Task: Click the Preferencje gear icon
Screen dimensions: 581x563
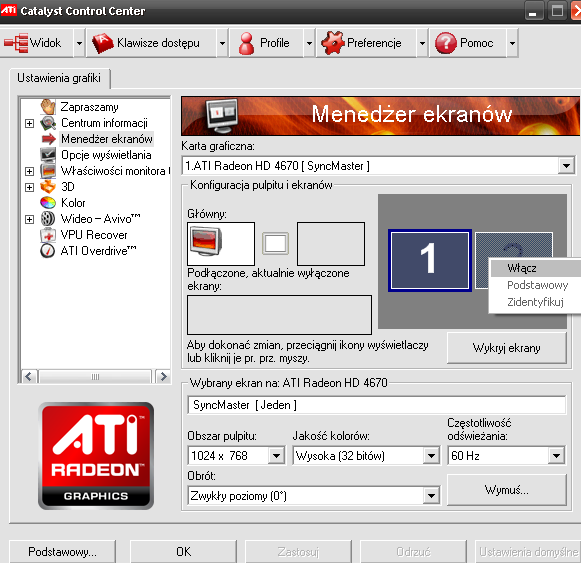Action: click(332, 43)
